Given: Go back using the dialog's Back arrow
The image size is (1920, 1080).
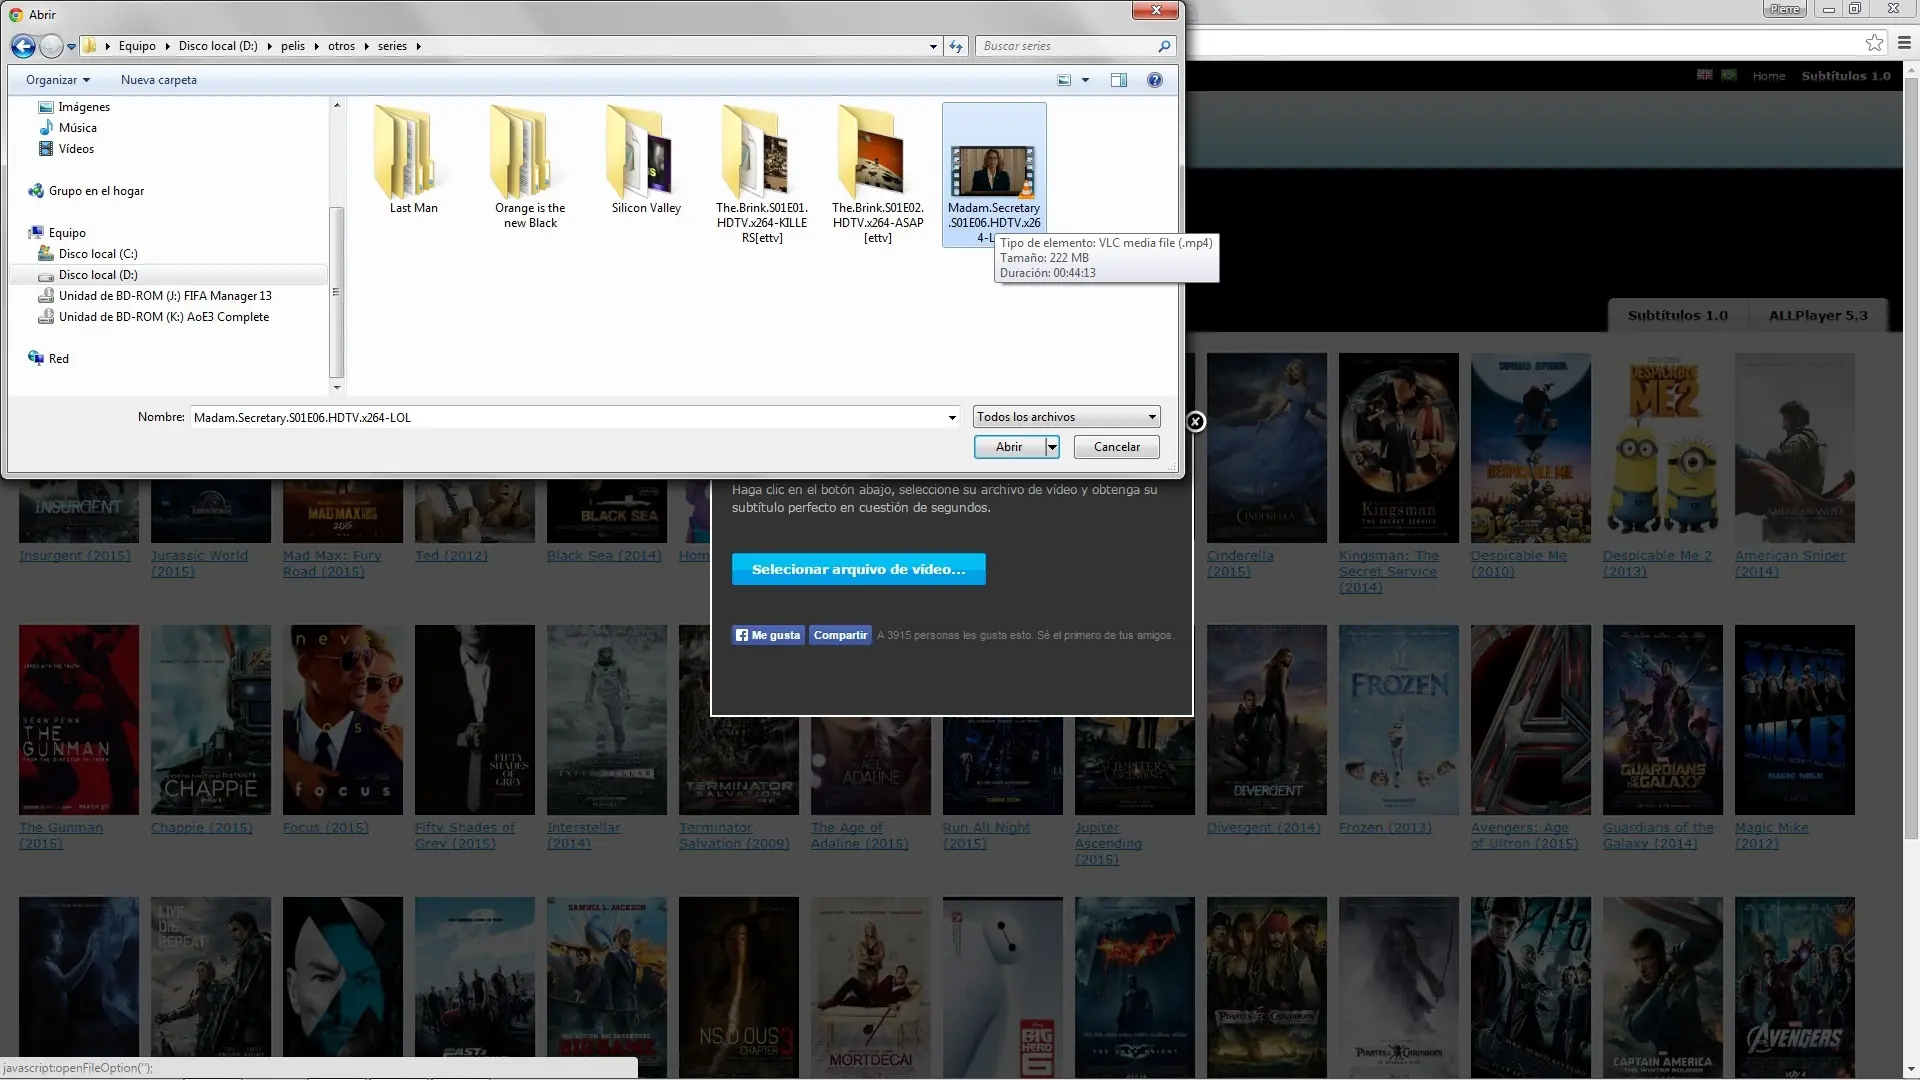Looking at the screenshot, I should click(23, 46).
